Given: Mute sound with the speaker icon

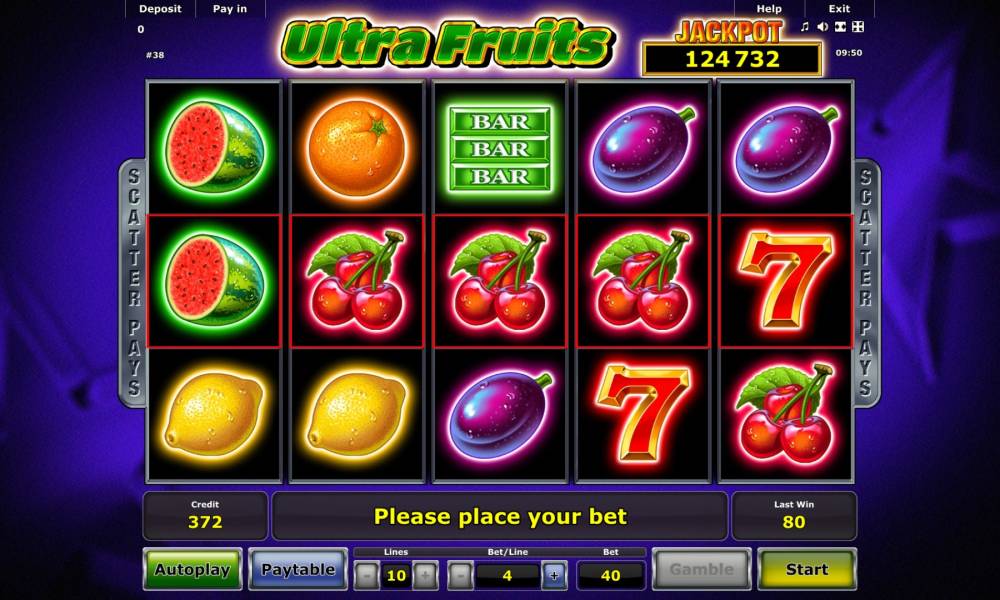Looking at the screenshot, I should pos(823,27).
